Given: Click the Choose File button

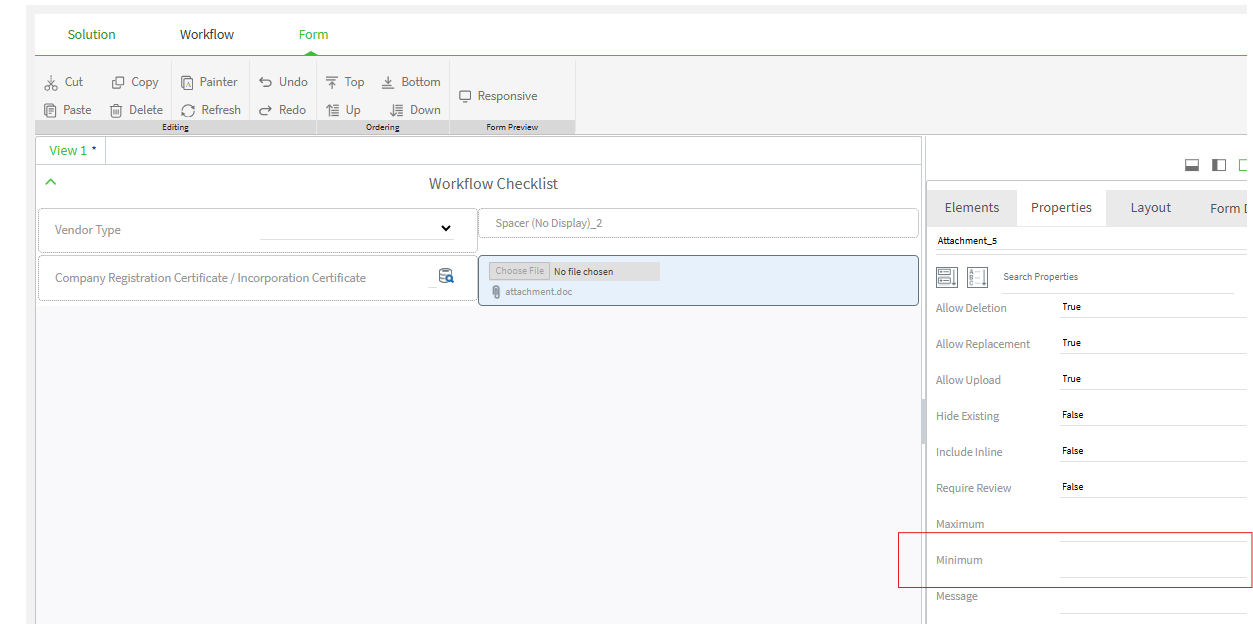Looking at the screenshot, I should click(x=519, y=271).
